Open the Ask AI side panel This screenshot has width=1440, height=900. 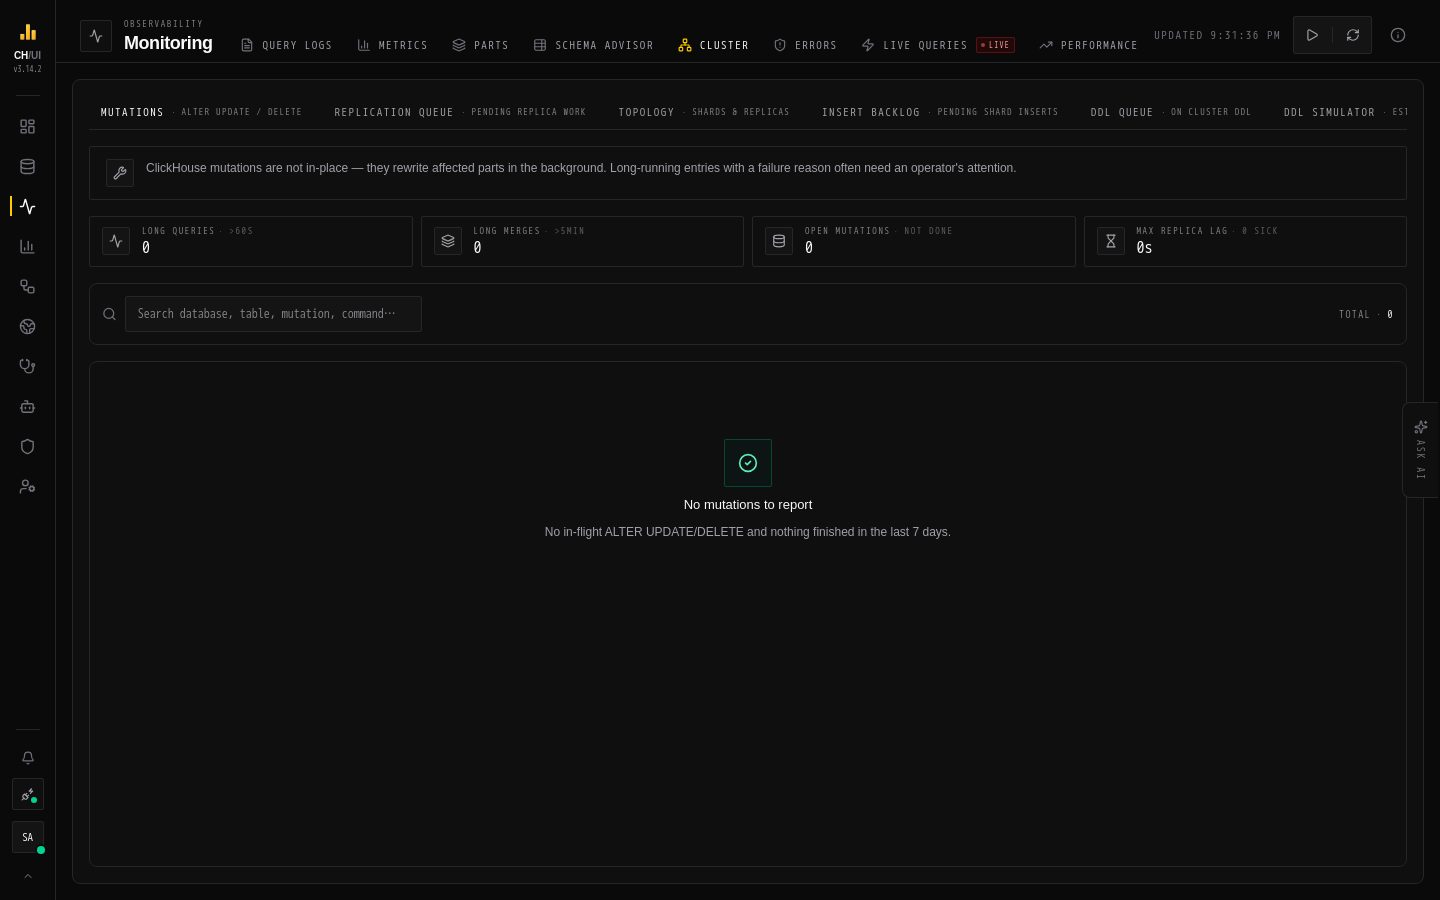tap(1421, 450)
